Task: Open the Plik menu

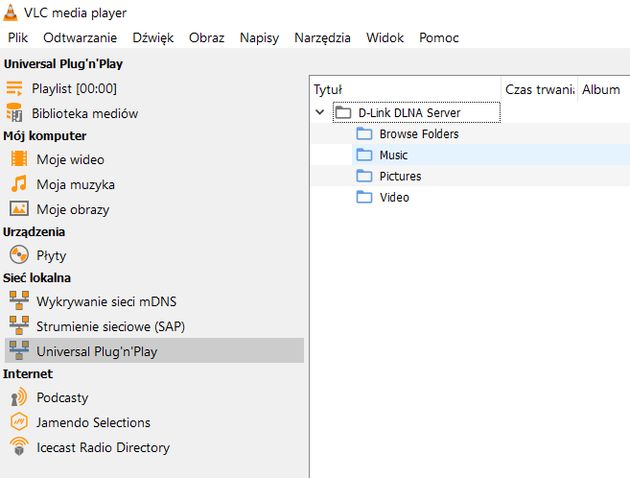Action: click(18, 38)
